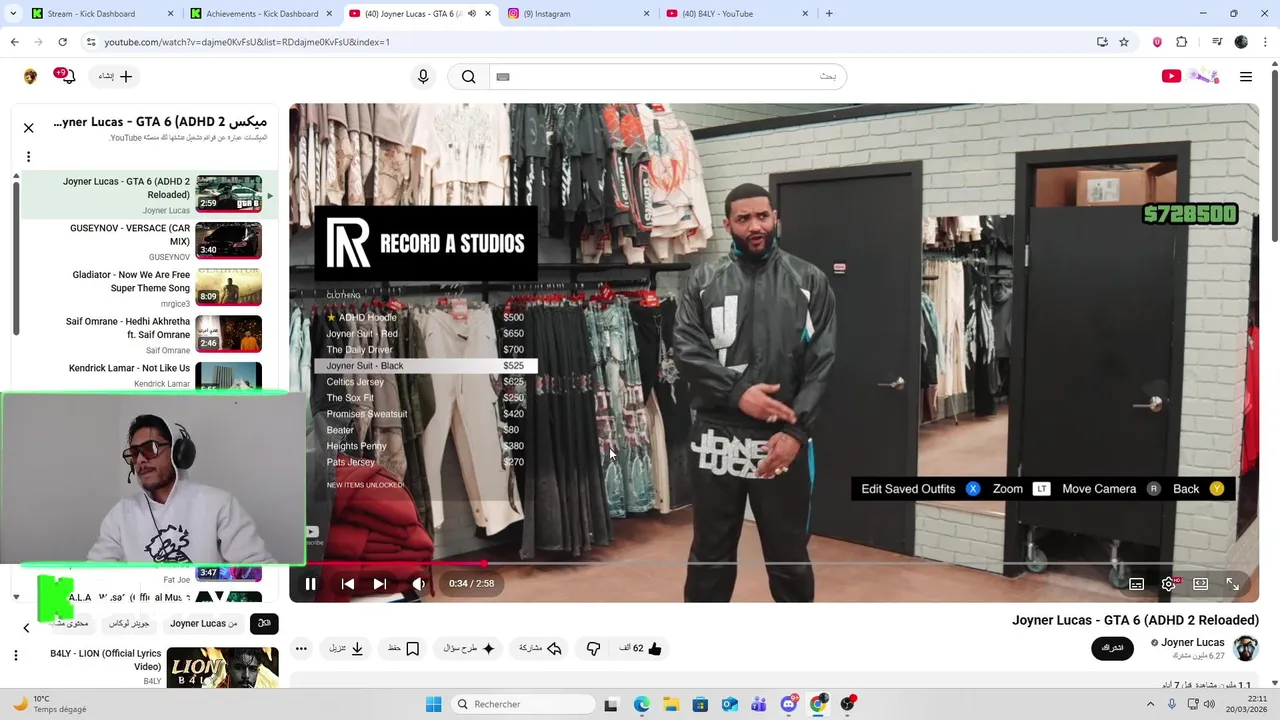
Task: Click the taskbar Rechercher search box
Action: pyautogui.click(x=521, y=705)
